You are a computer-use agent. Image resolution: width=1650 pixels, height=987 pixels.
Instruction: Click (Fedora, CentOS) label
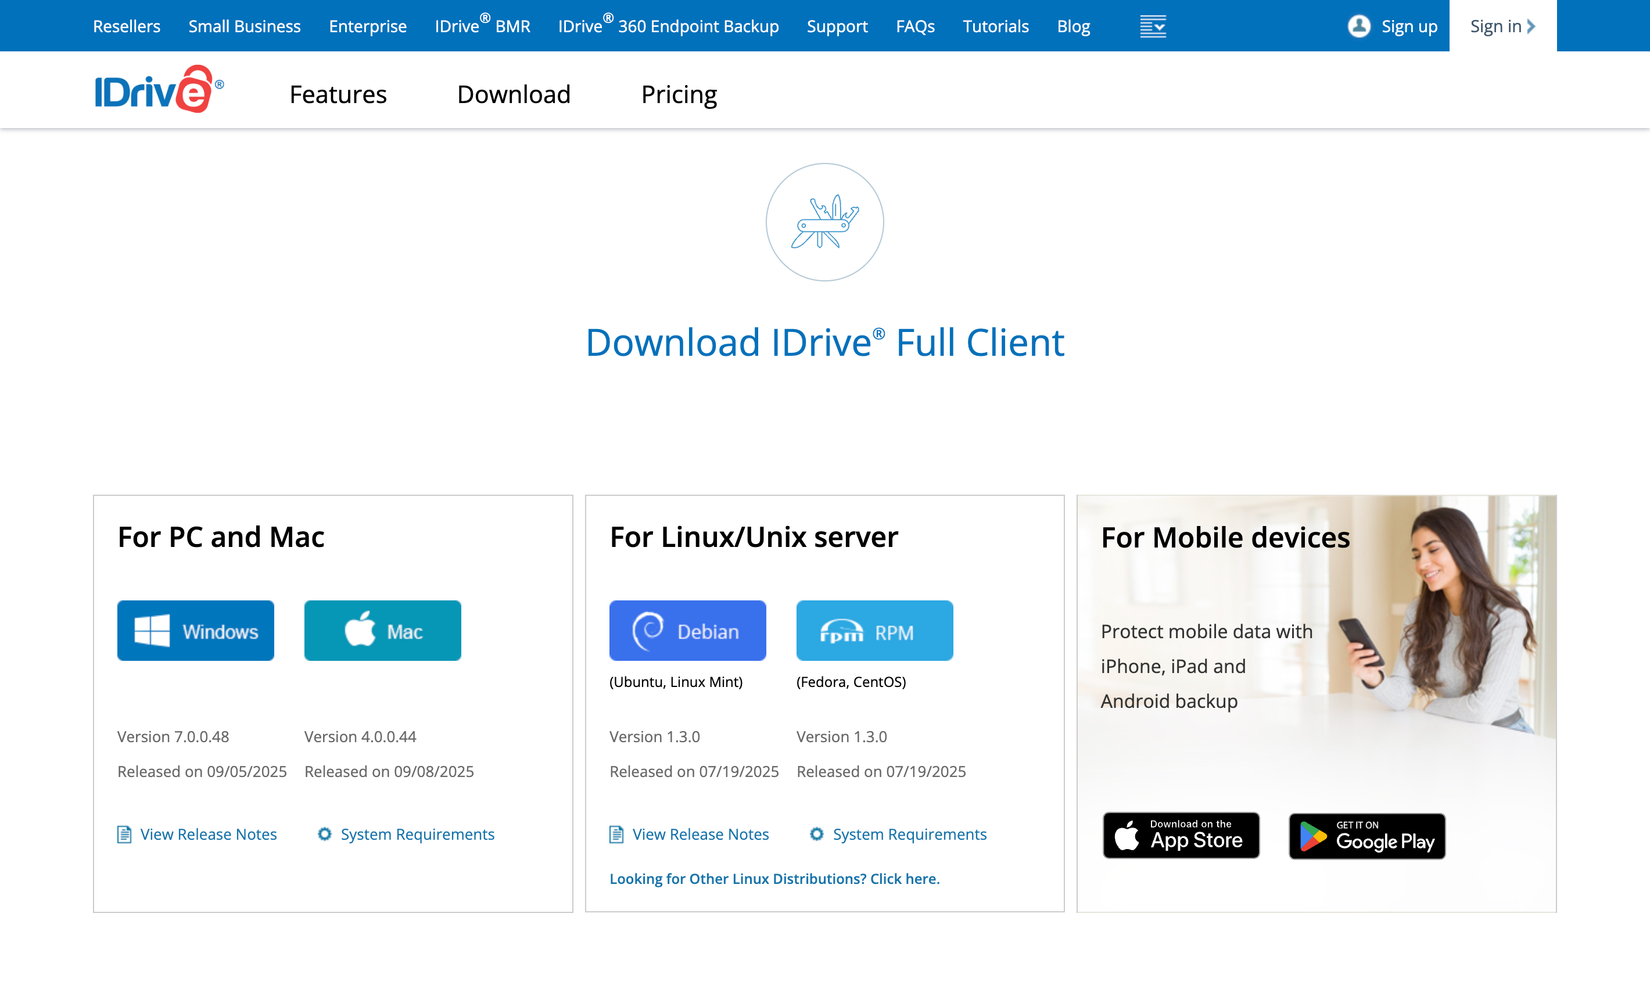click(851, 682)
